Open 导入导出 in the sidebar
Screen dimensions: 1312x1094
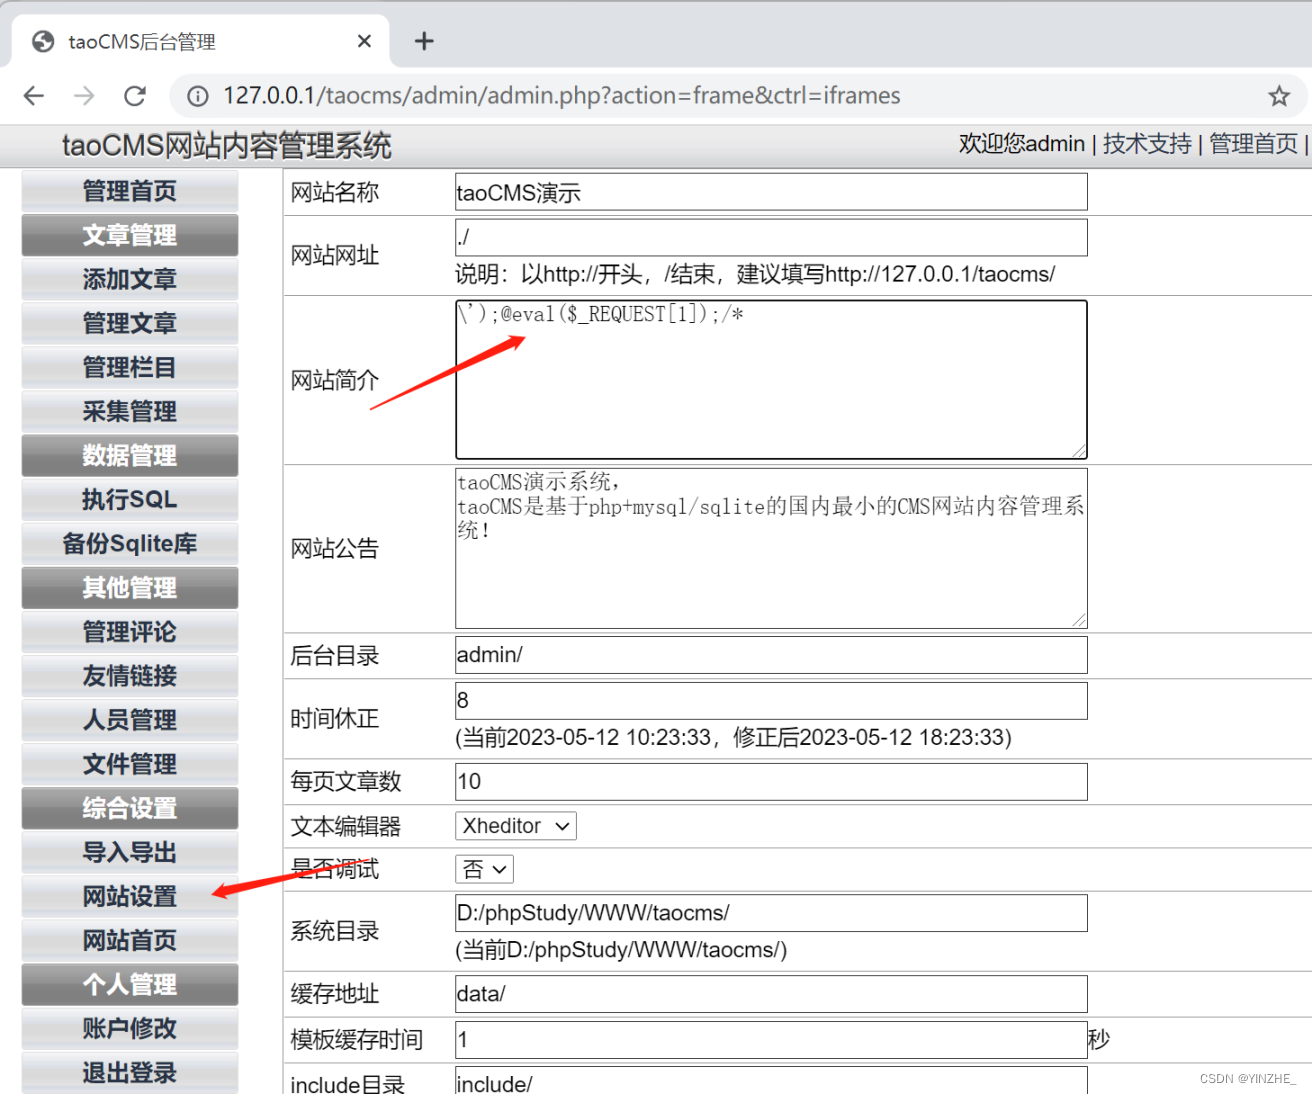(x=130, y=852)
